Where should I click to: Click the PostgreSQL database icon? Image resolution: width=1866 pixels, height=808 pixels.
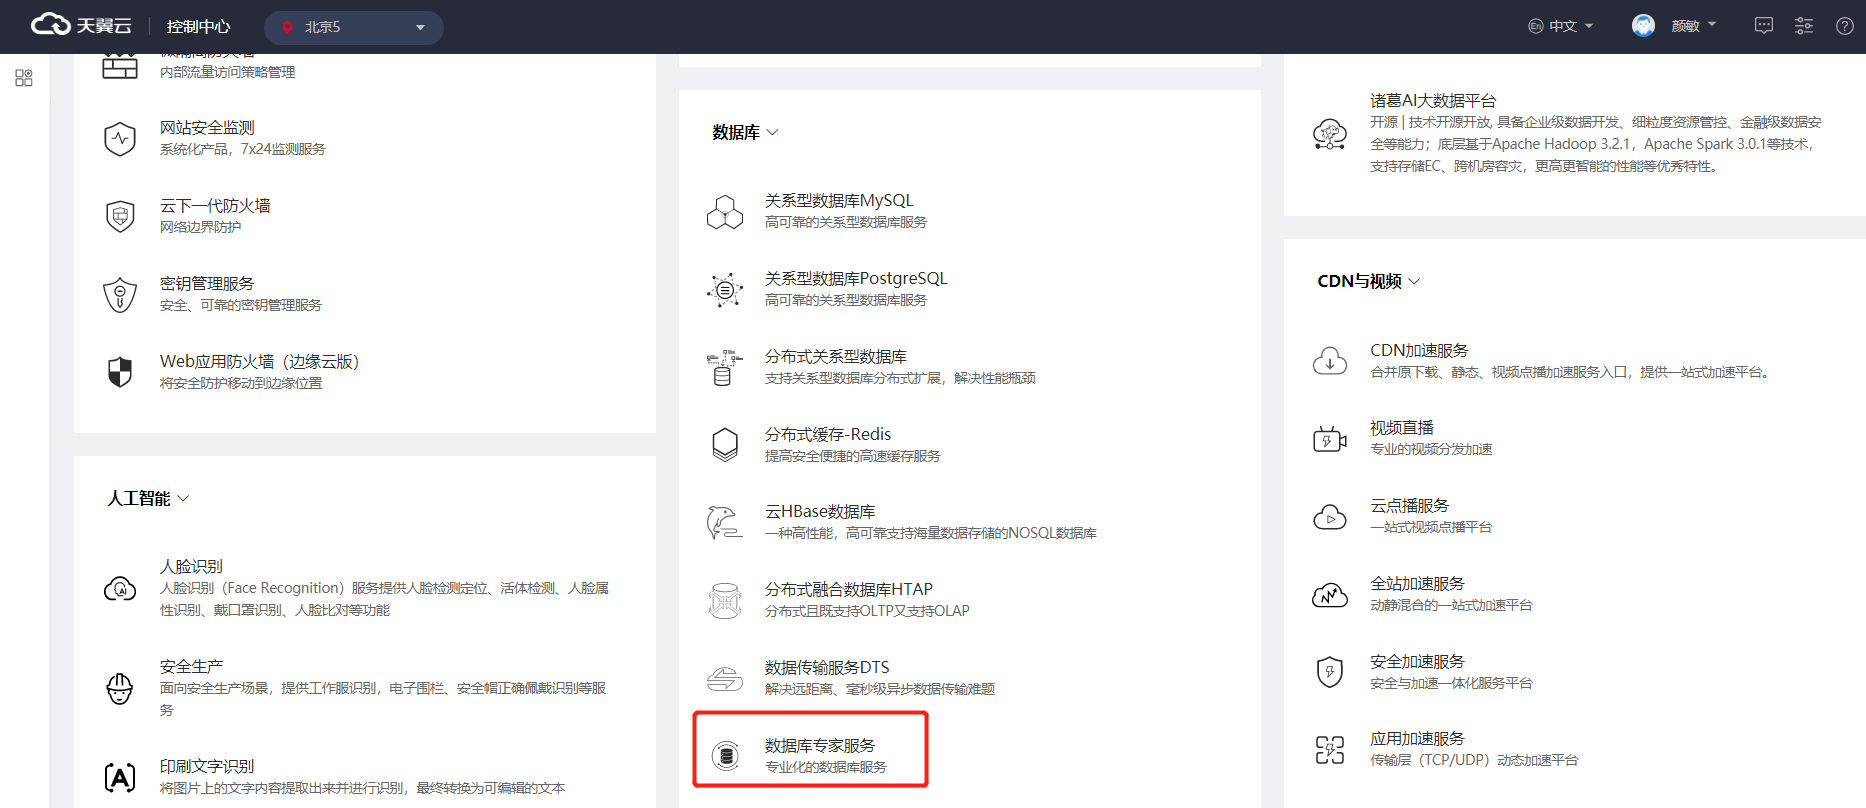pyautogui.click(x=725, y=289)
